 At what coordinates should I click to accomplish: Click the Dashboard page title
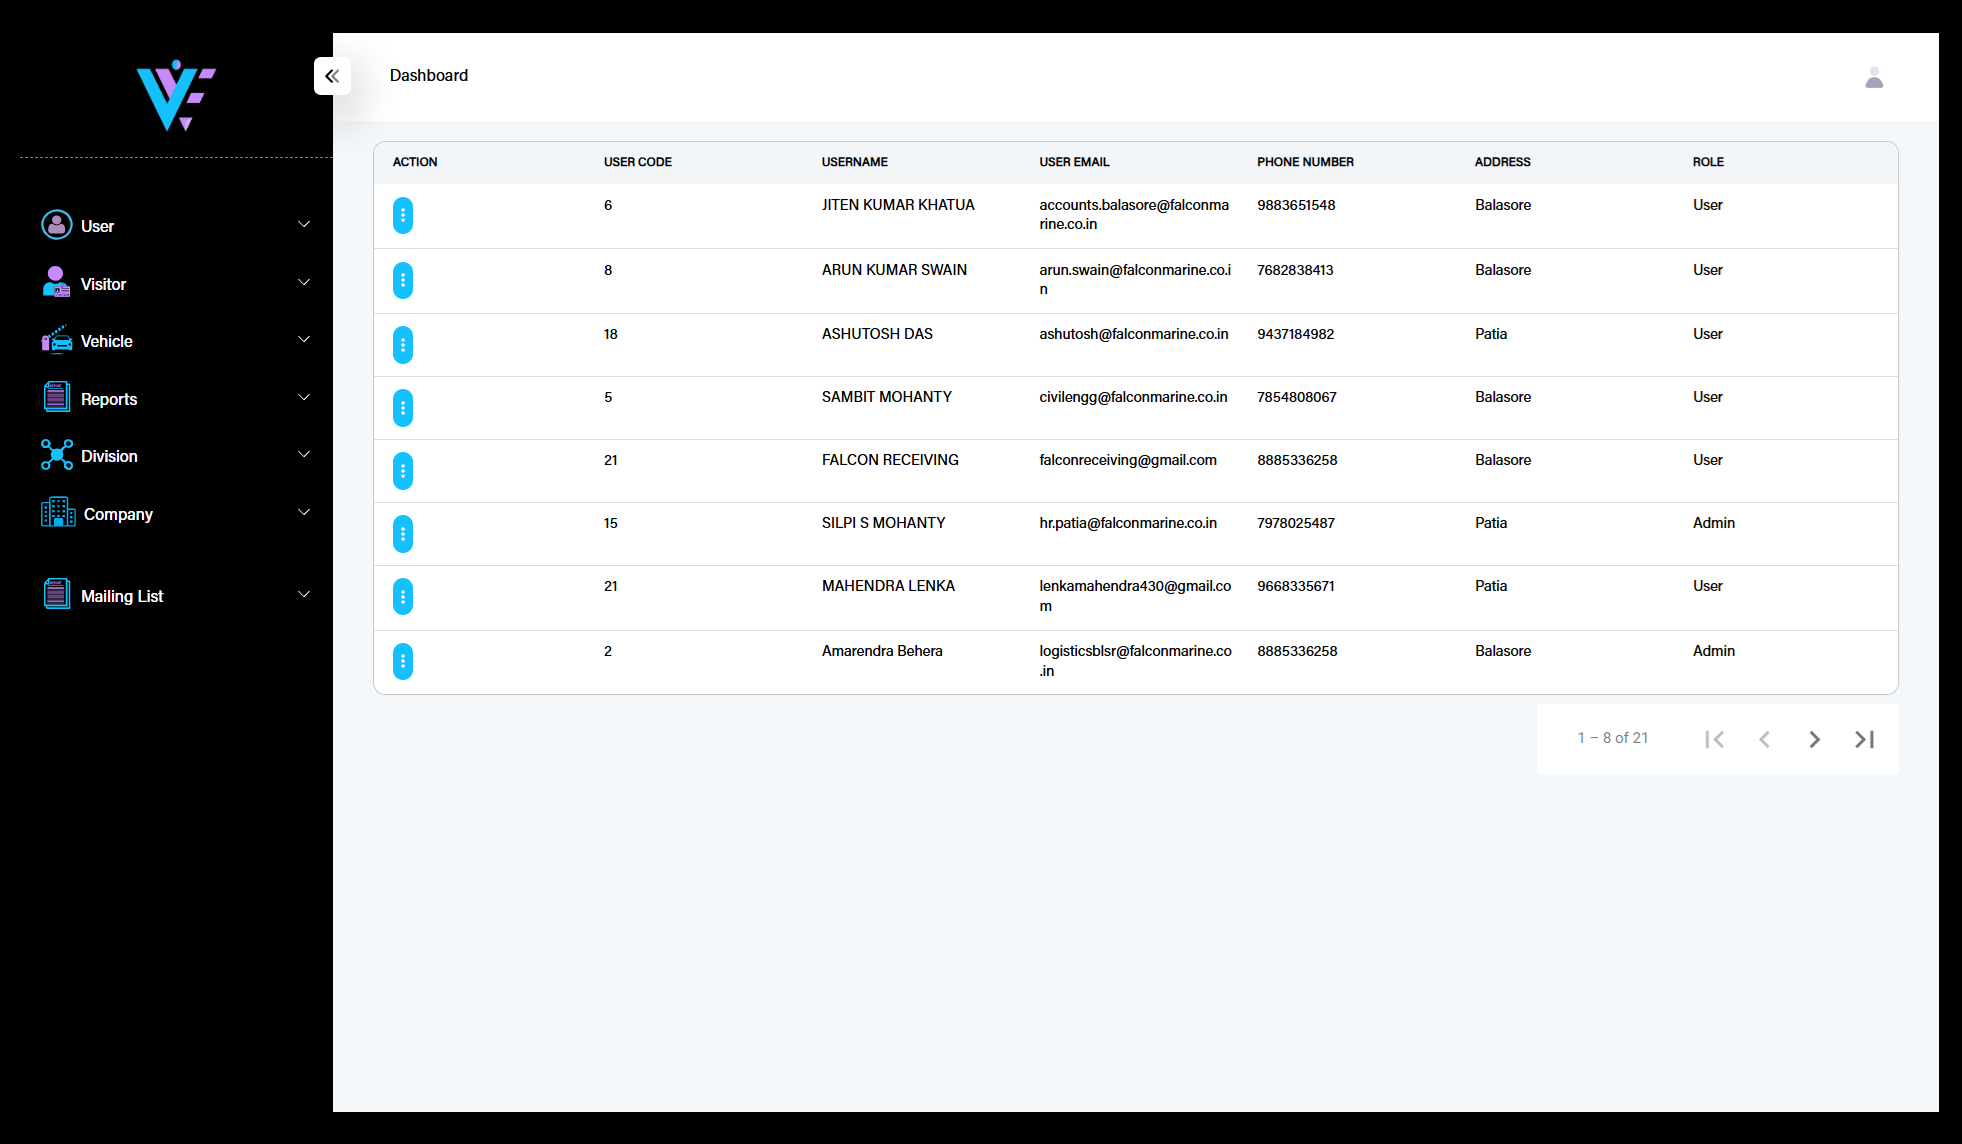pos(429,76)
